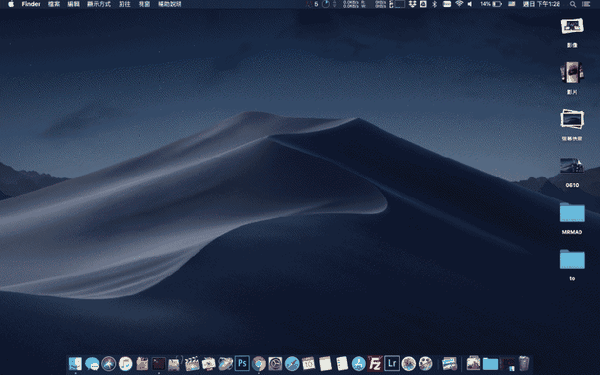Image resolution: width=600 pixels, height=375 pixels.
Task: Open the Trash in the Dock
Action: click(x=524, y=363)
